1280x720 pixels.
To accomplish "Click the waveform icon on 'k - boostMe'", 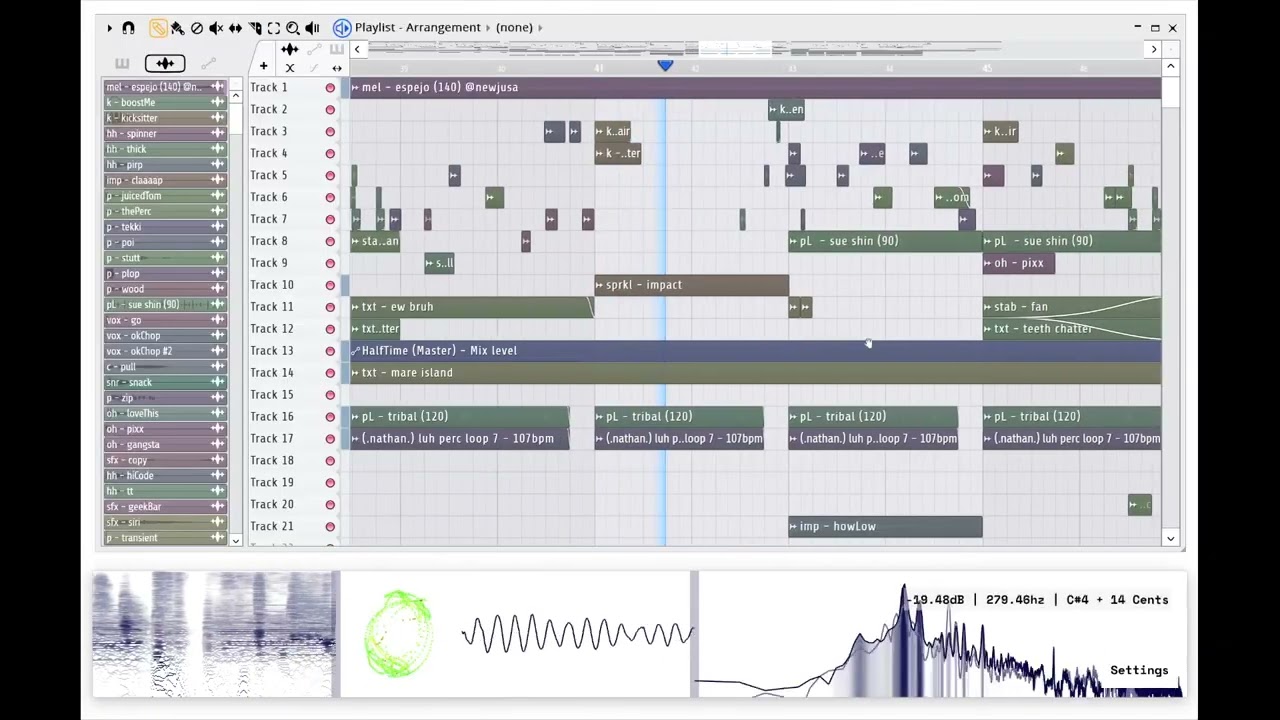I will point(217,102).
